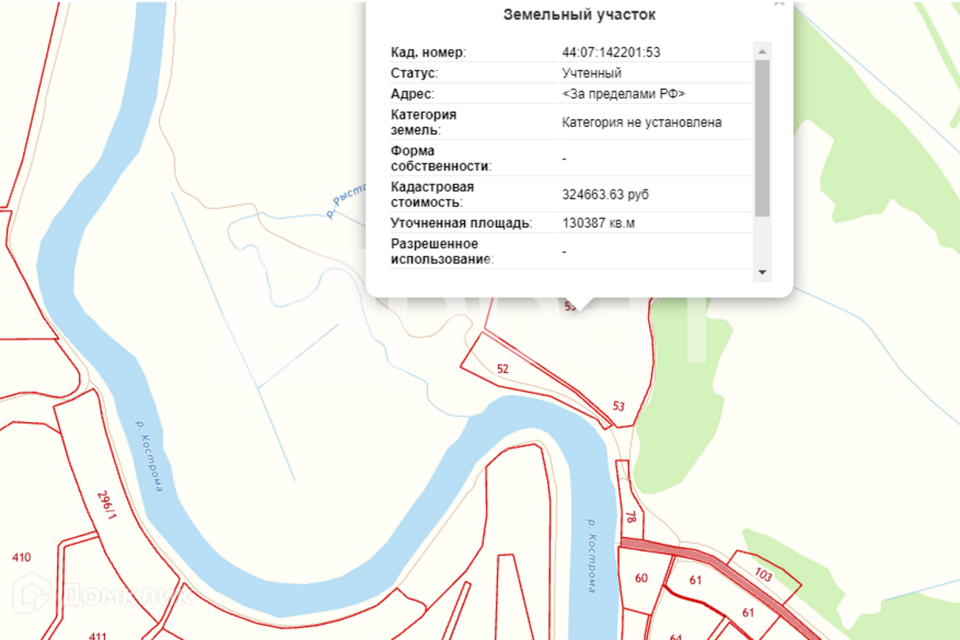
Task: Select land parcel 296/1 on the map
Action: [107, 505]
